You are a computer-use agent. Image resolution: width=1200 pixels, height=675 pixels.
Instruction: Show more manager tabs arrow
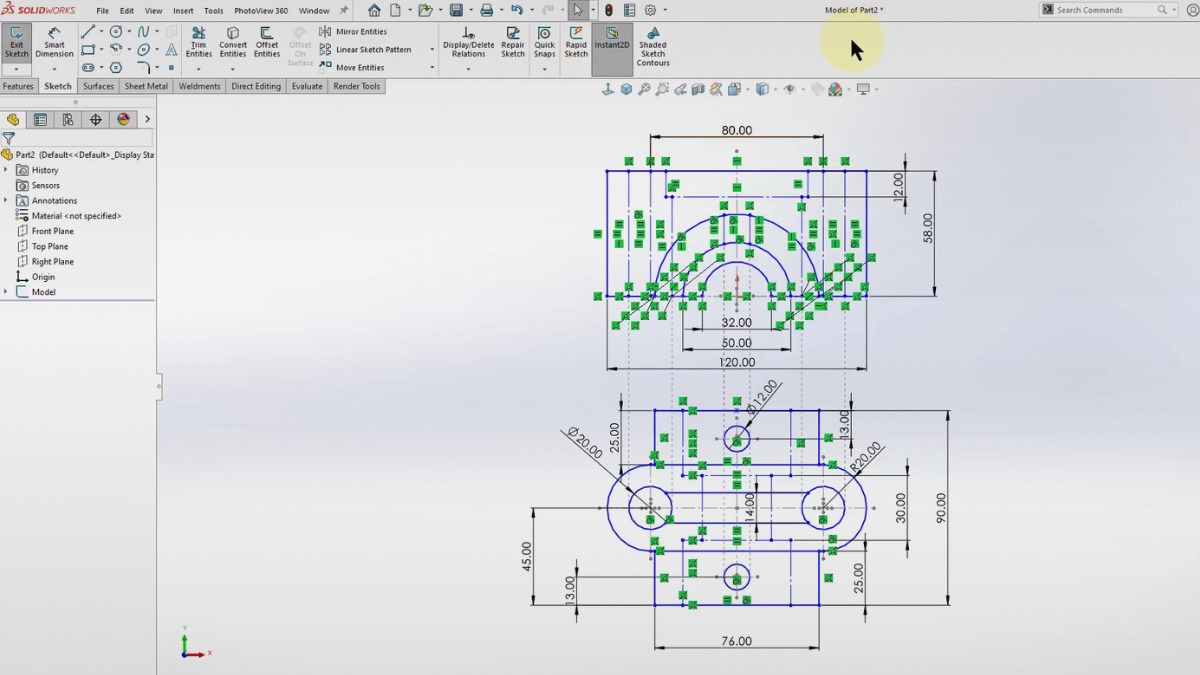[147, 119]
